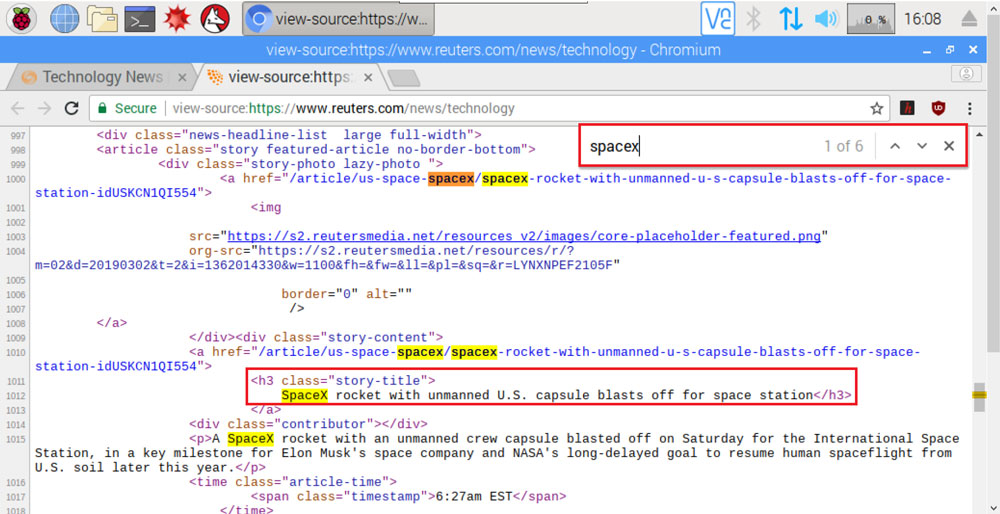Open the Raspberry Pi applications menu
Screen dimensions: 1000x514
21,18
